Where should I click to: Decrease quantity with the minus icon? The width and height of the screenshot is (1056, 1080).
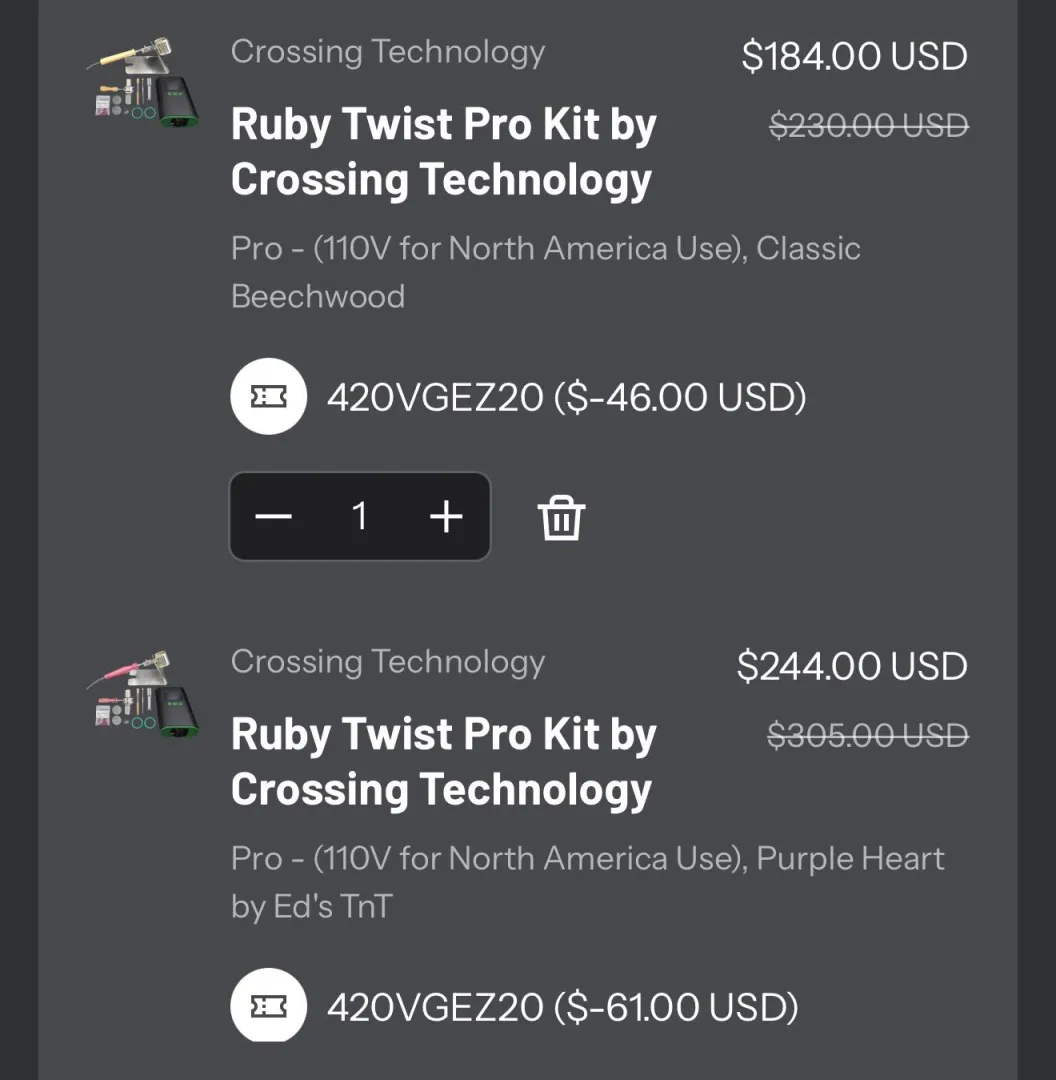(x=273, y=516)
